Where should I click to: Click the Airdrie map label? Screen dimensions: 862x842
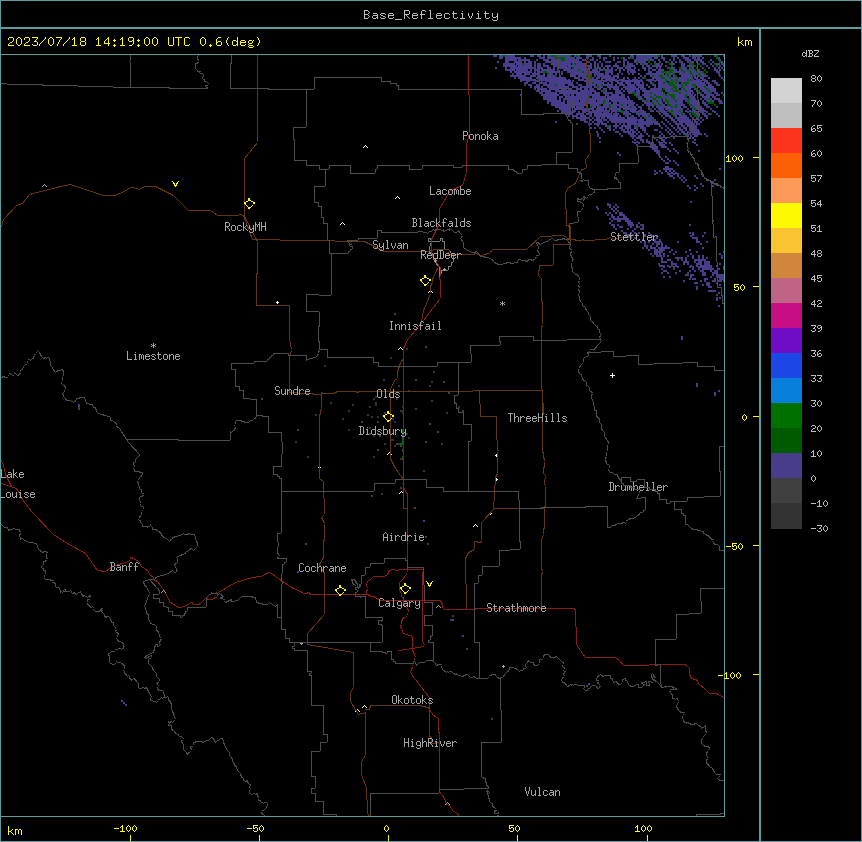tap(404, 537)
